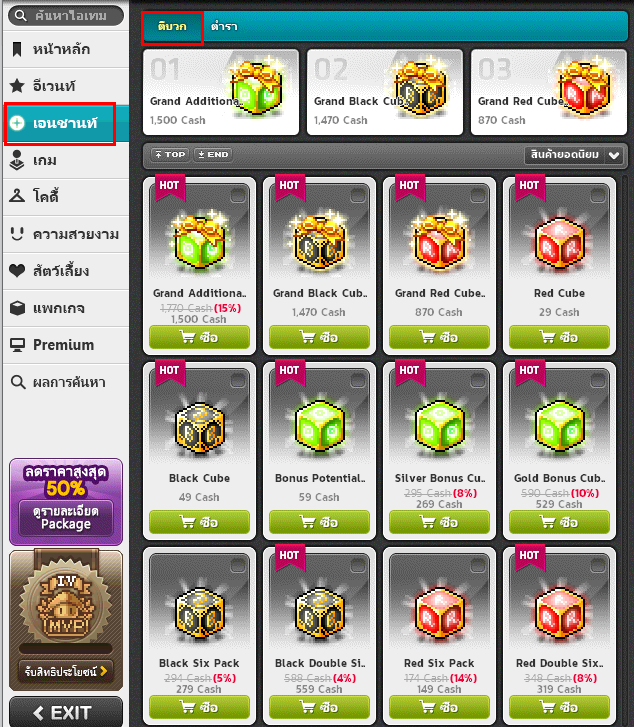Click the Black Cube item image

pos(199,429)
